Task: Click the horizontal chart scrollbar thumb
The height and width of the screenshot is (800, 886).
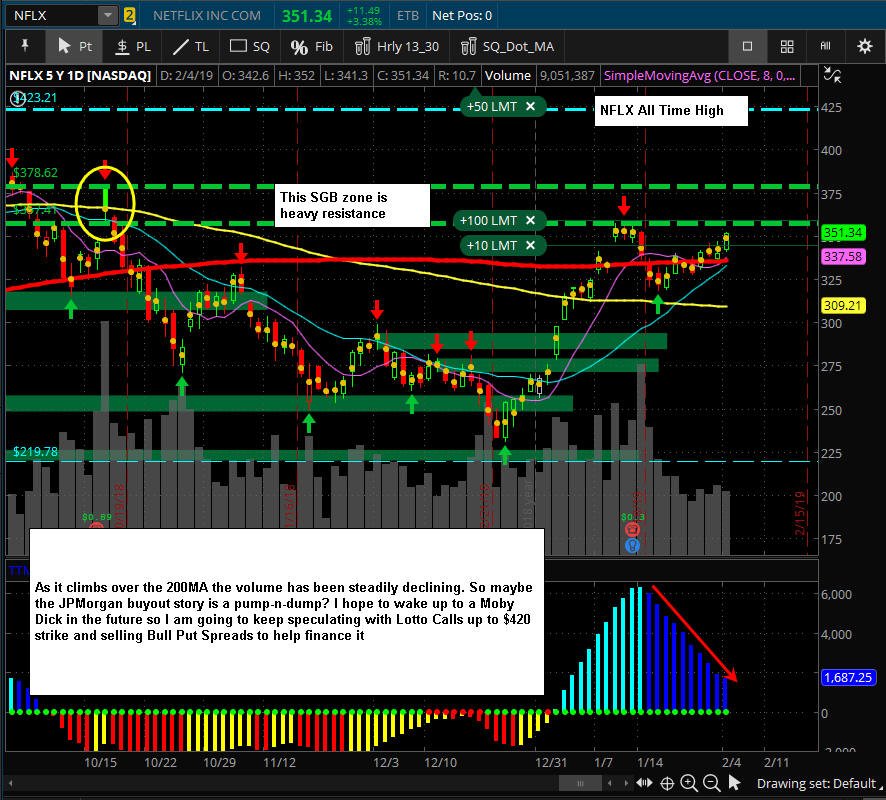Action: pos(580,783)
